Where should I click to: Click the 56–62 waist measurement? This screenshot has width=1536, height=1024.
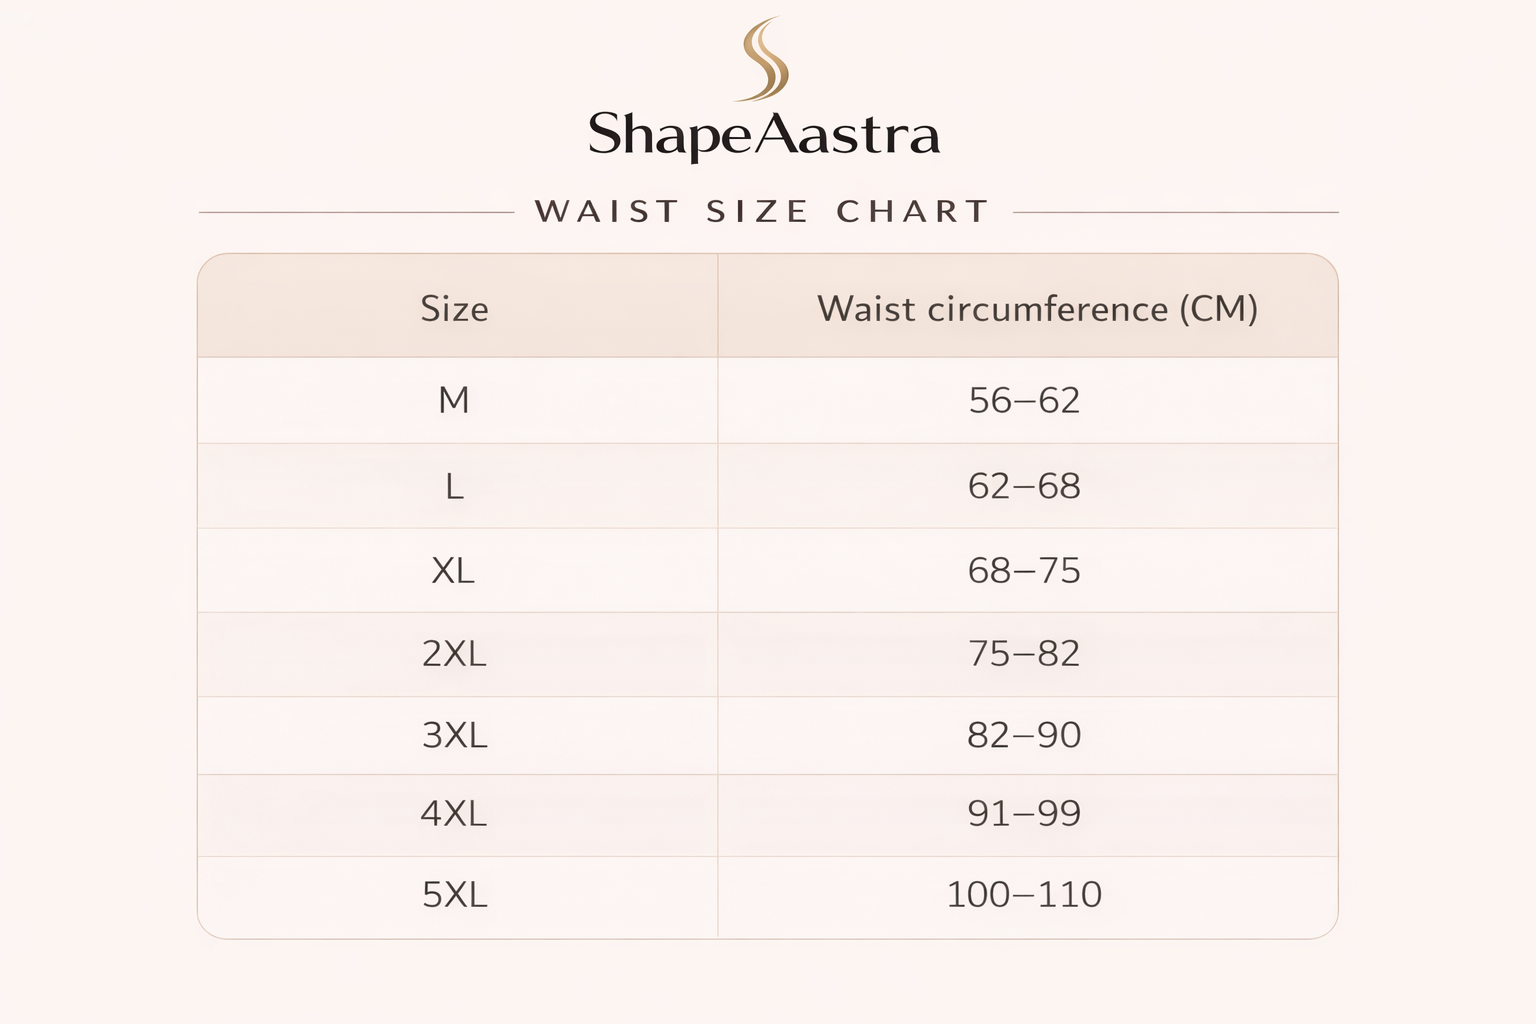(x=1024, y=401)
